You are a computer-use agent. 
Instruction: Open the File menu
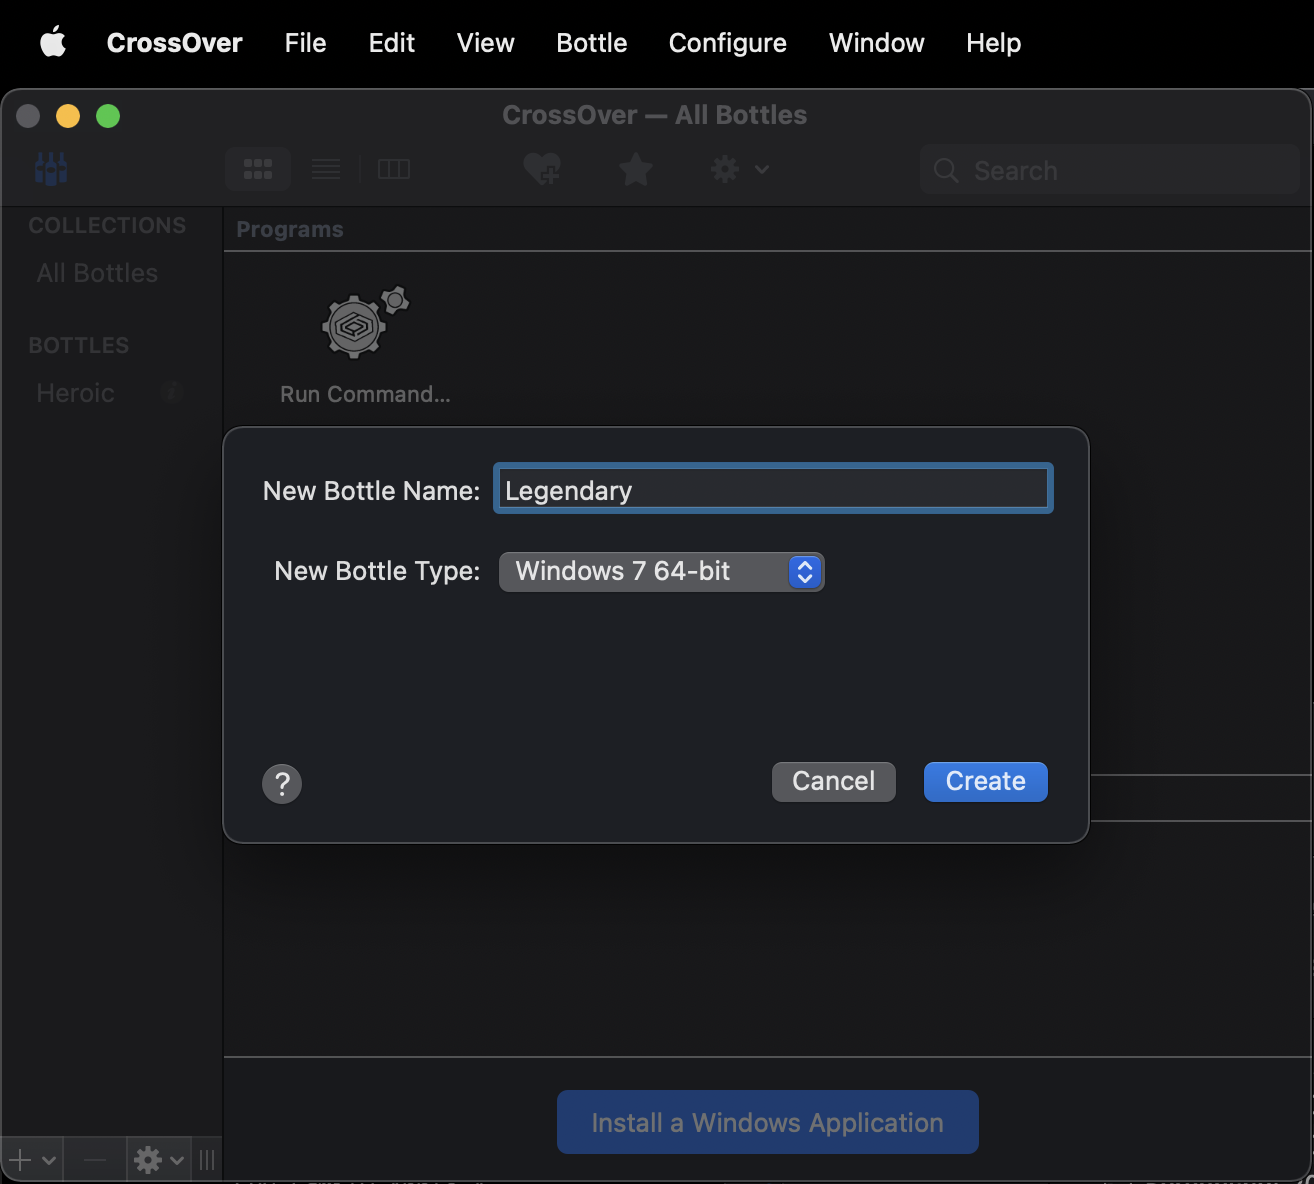coord(305,43)
